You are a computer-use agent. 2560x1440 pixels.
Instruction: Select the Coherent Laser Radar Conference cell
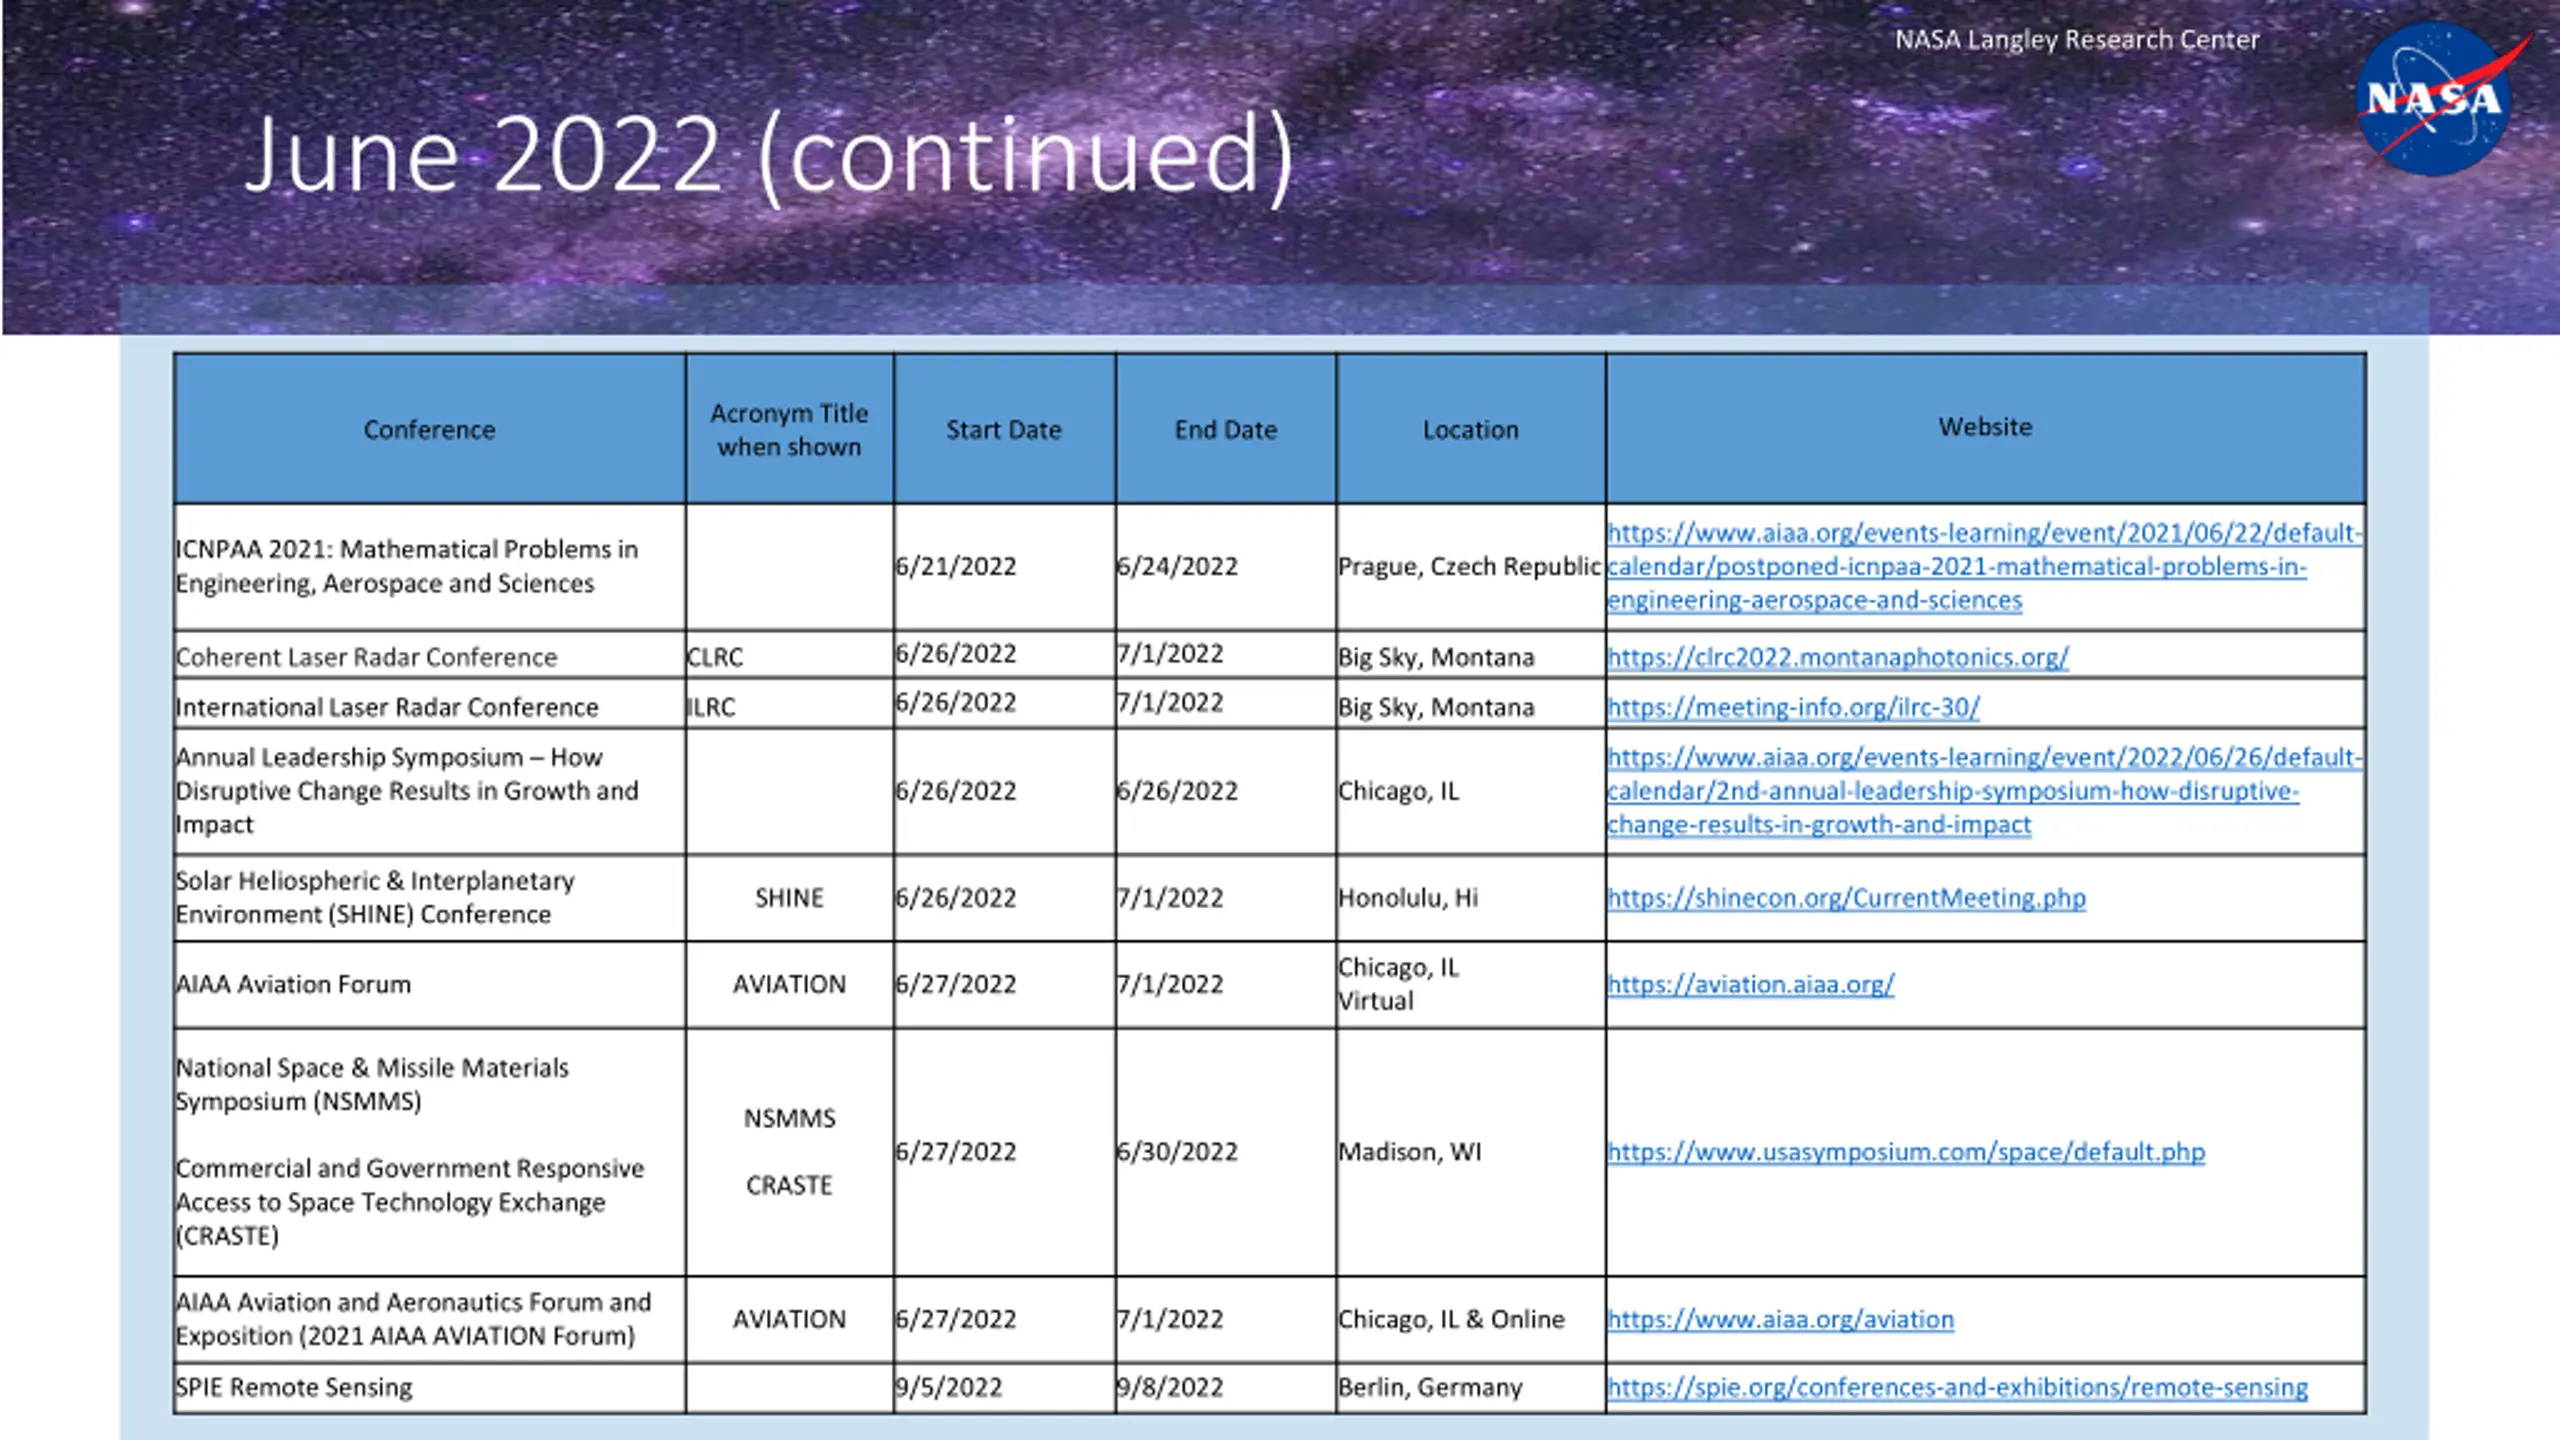(429, 656)
